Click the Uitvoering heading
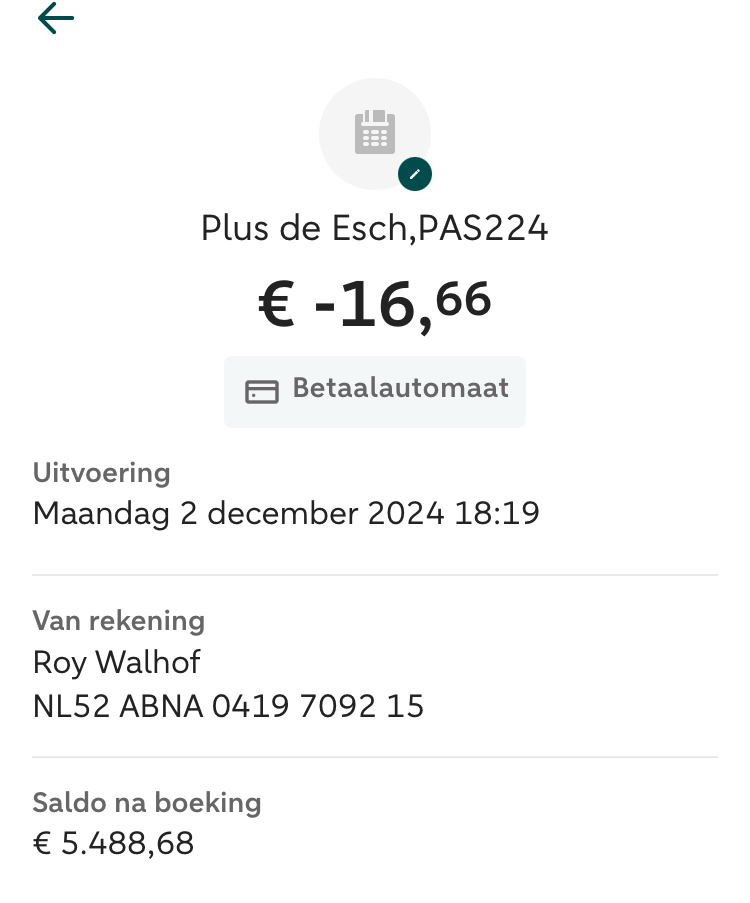The width and height of the screenshot is (750, 903). (x=101, y=472)
